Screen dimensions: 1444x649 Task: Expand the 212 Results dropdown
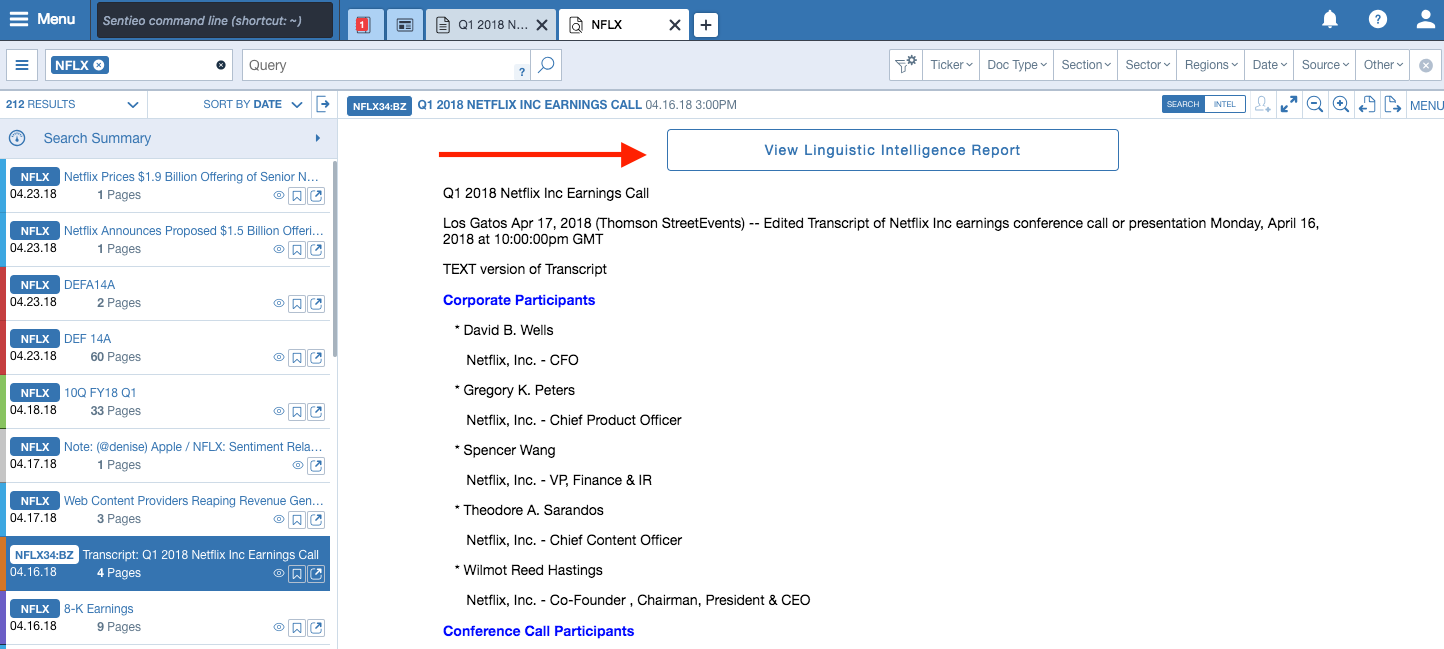(73, 104)
